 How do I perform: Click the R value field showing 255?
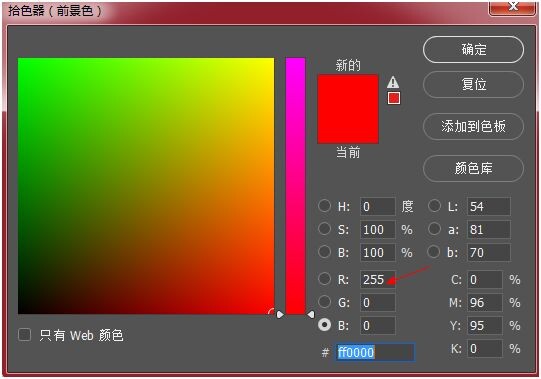point(377,280)
